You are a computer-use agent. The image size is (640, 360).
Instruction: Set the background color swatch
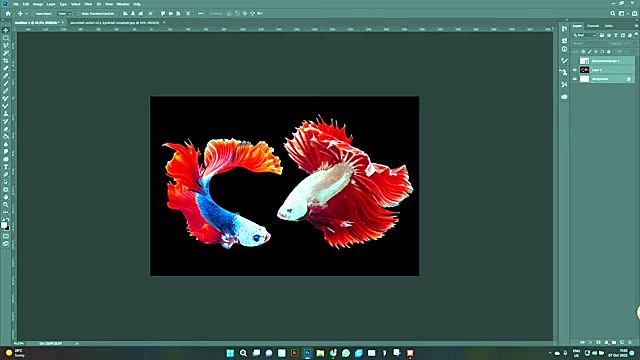click(7, 228)
